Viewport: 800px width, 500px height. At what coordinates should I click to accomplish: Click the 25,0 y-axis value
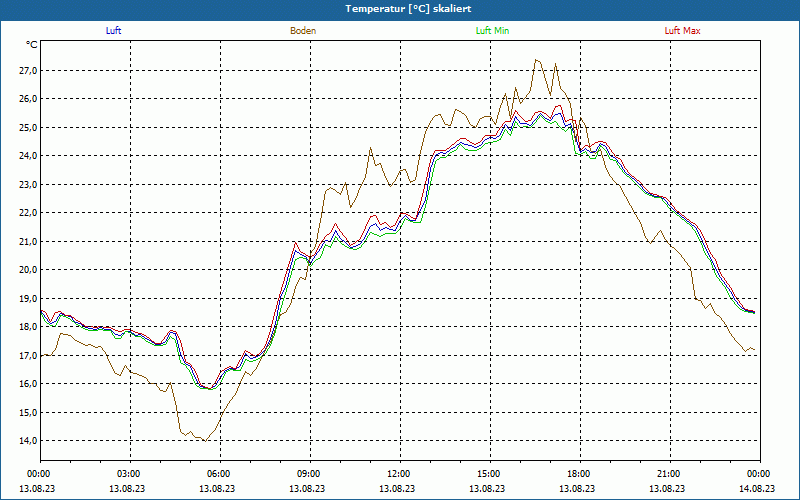(29, 127)
